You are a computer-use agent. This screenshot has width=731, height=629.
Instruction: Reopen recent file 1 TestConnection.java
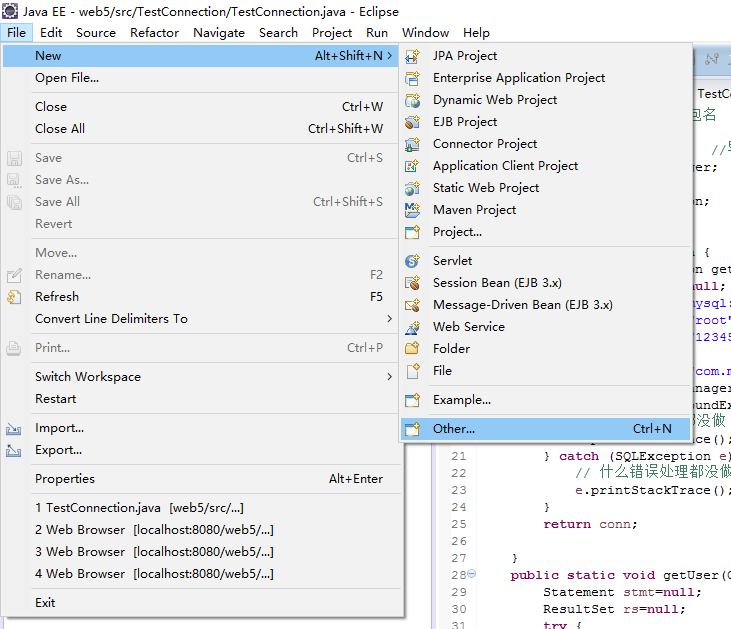(140, 508)
